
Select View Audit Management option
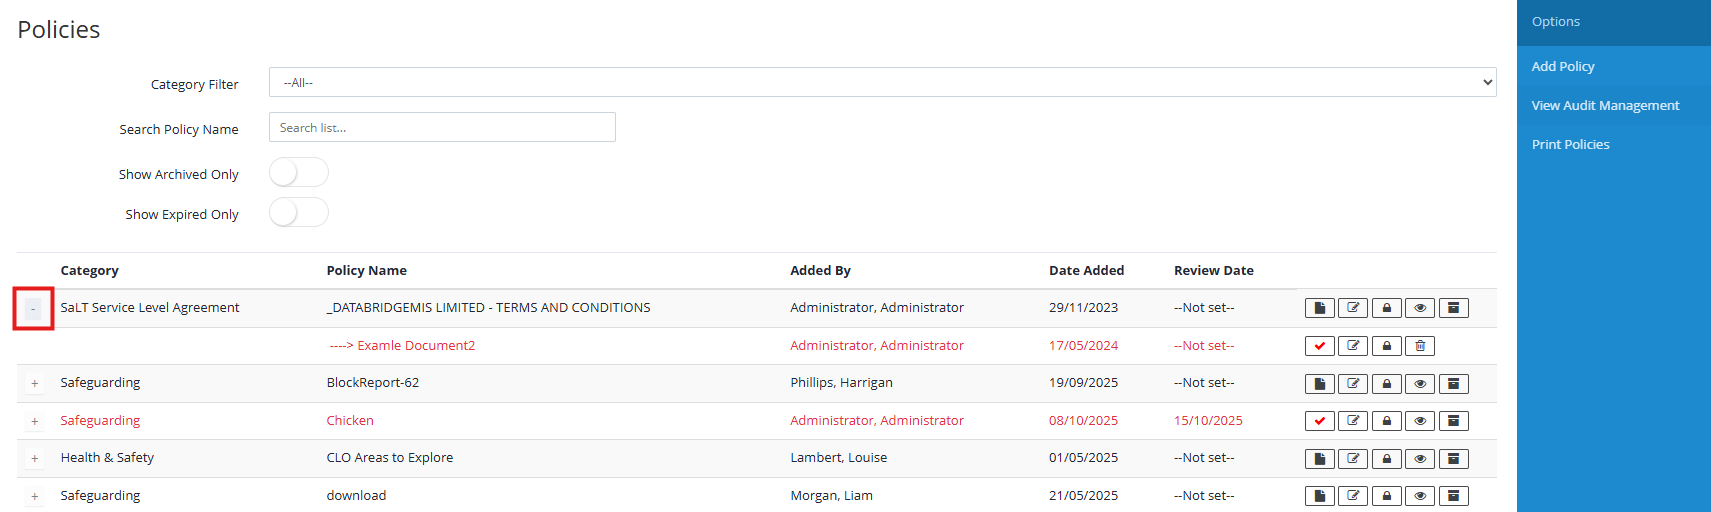point(1605,105)
